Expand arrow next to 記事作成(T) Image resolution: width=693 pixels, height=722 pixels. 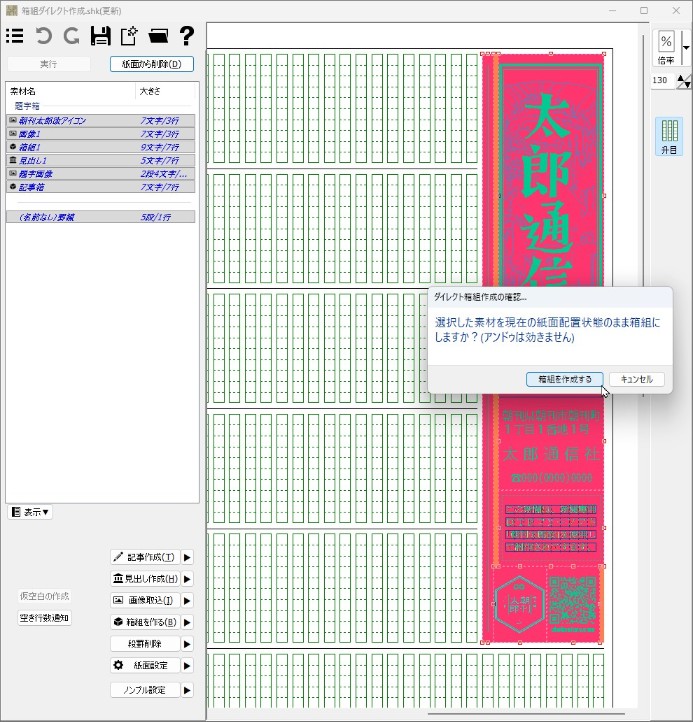pos(186,557)
